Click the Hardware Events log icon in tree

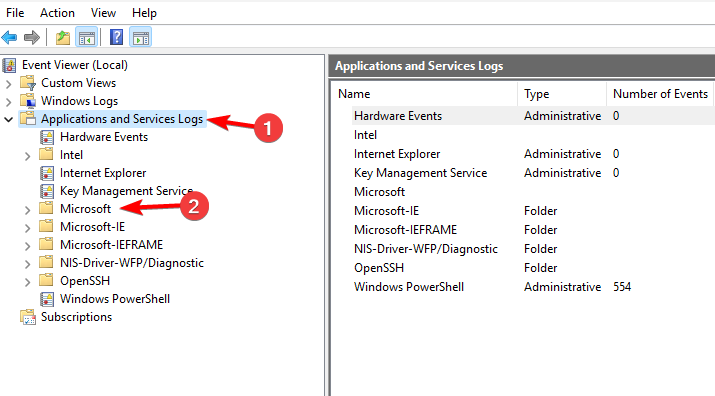pyautogui.click(x=47, y=137)
